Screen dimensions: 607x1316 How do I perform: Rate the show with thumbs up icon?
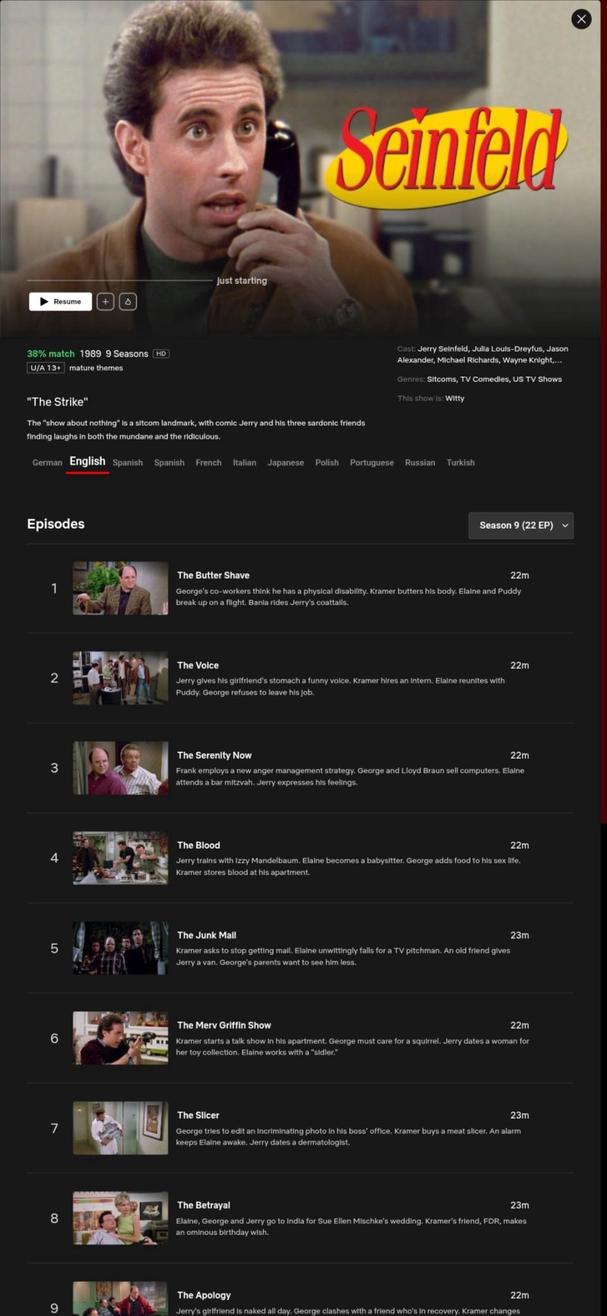tap(128, 301)
